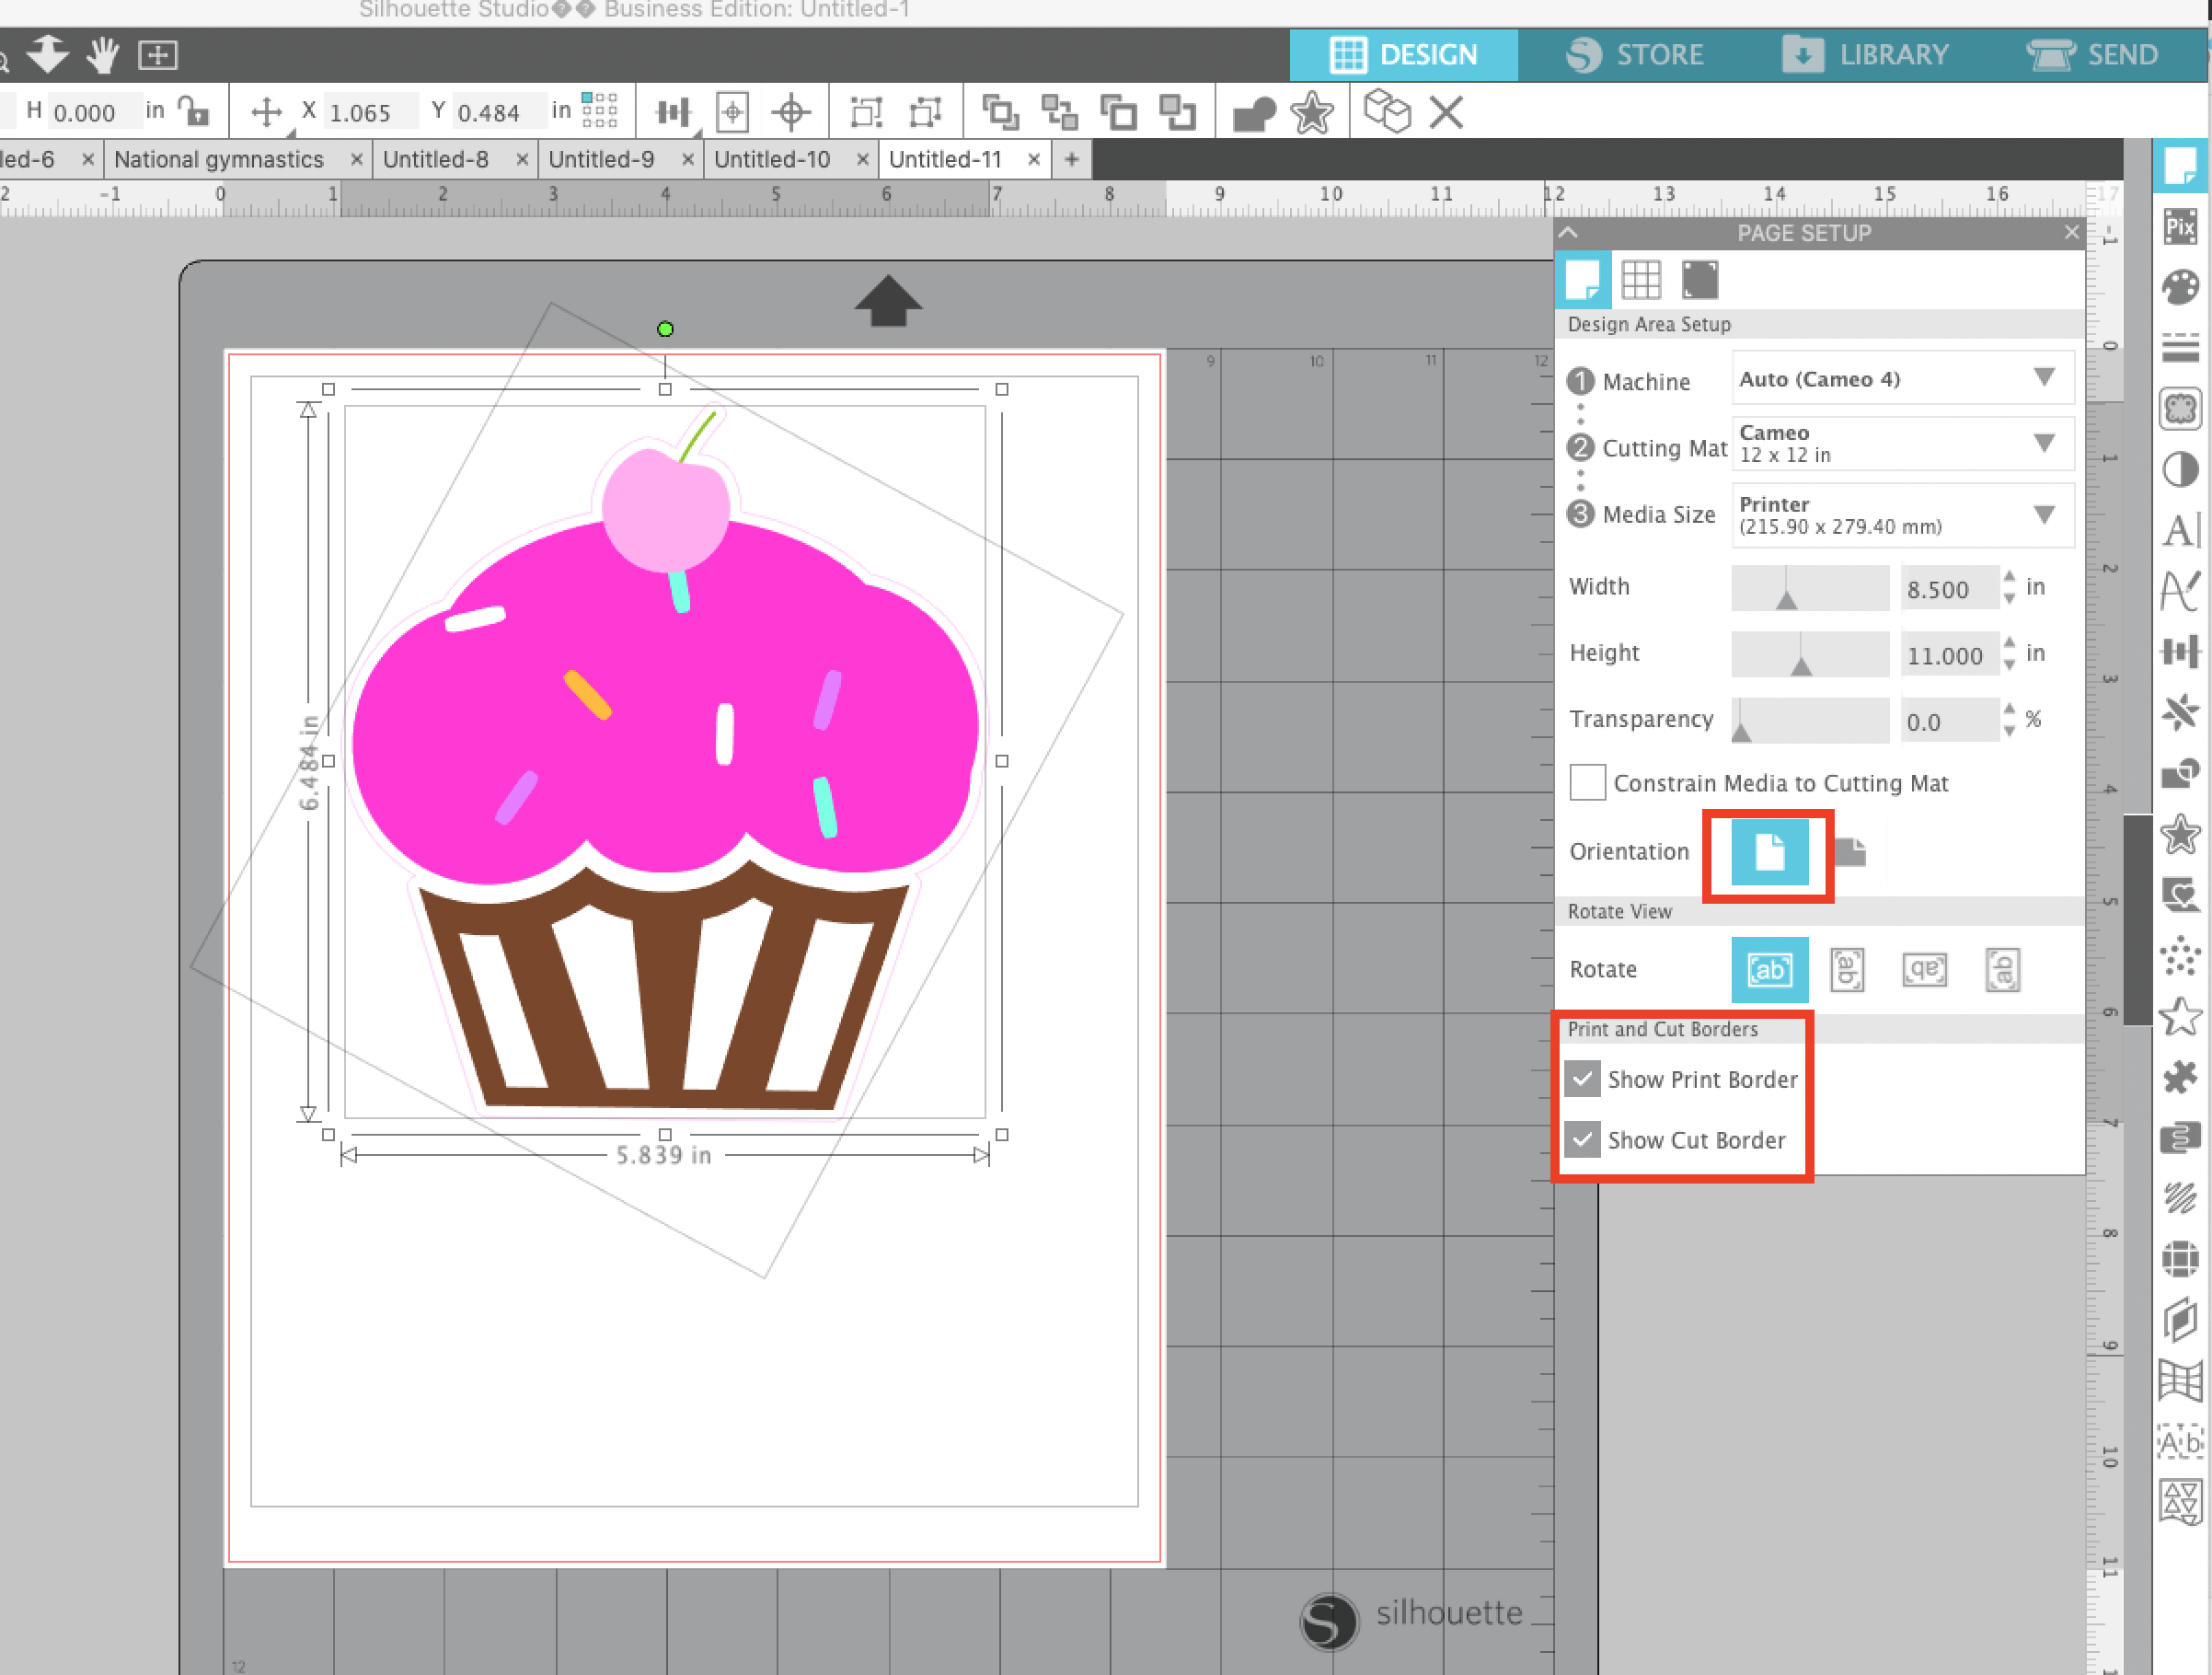Open the Cutting Mat dropdown
2212x1675 pixels.
click(1901, 443)
